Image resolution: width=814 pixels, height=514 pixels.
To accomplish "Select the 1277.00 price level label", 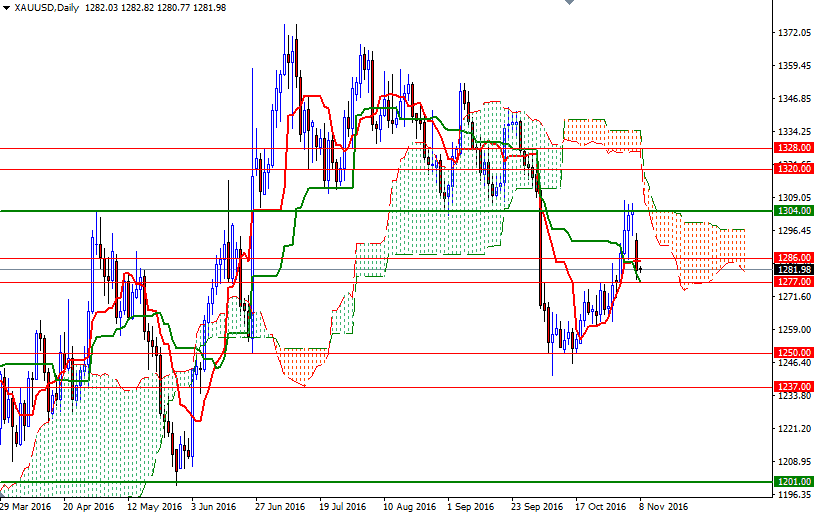I will click(793, 282).
